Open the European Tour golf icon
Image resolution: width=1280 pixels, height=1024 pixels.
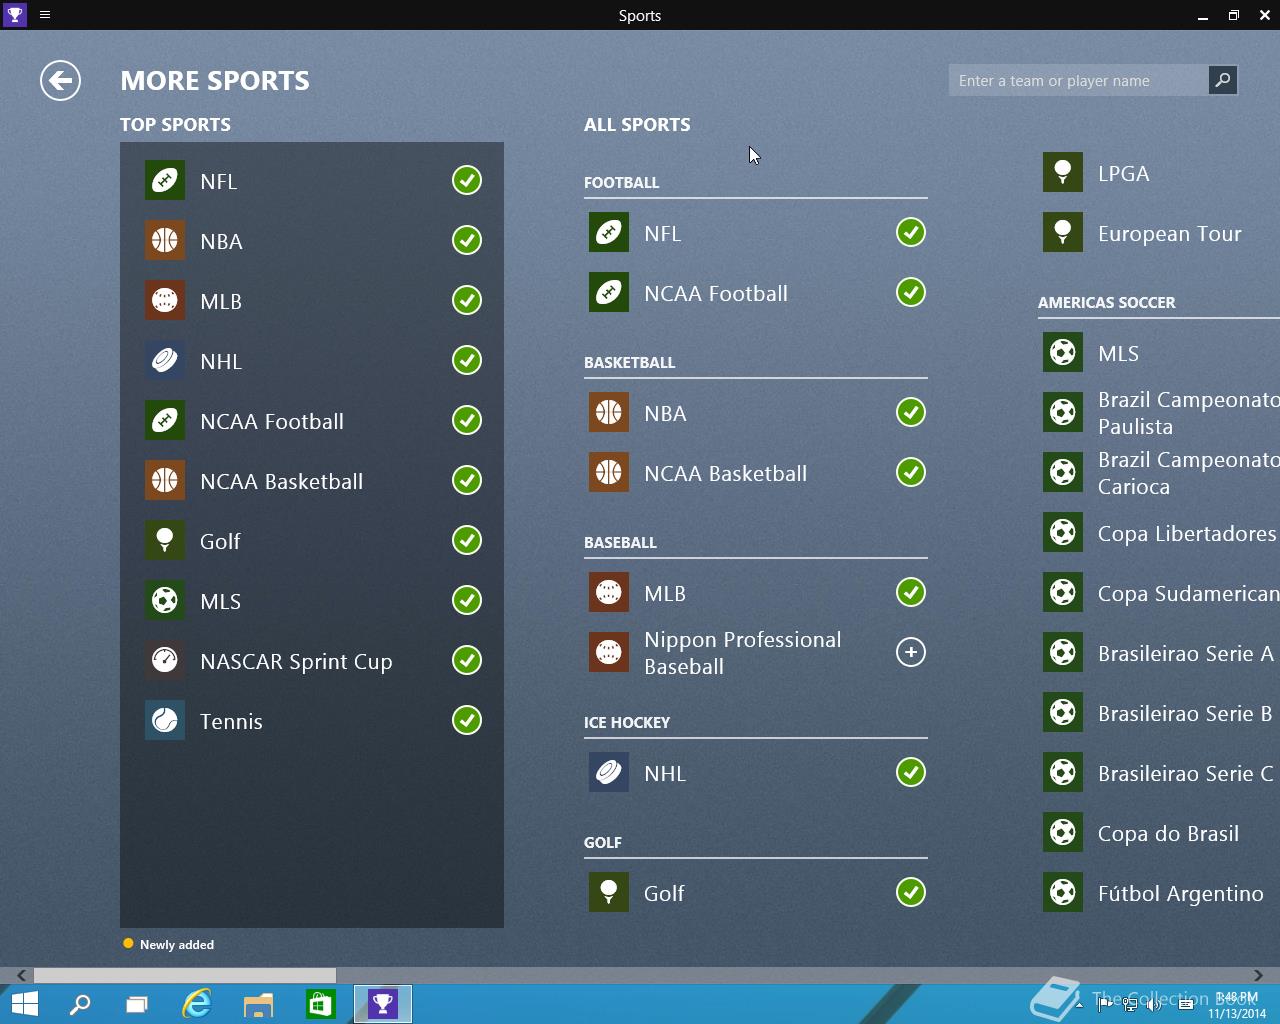(x=1063, y=232)
